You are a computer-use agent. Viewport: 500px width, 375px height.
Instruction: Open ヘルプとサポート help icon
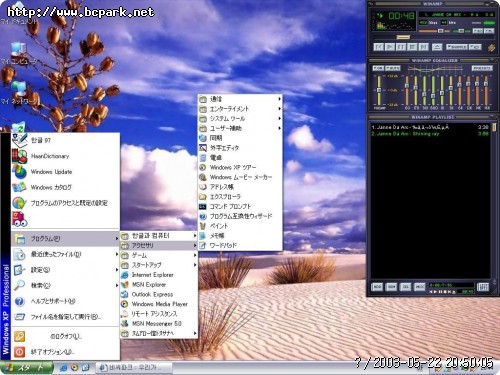coord(20,301)
